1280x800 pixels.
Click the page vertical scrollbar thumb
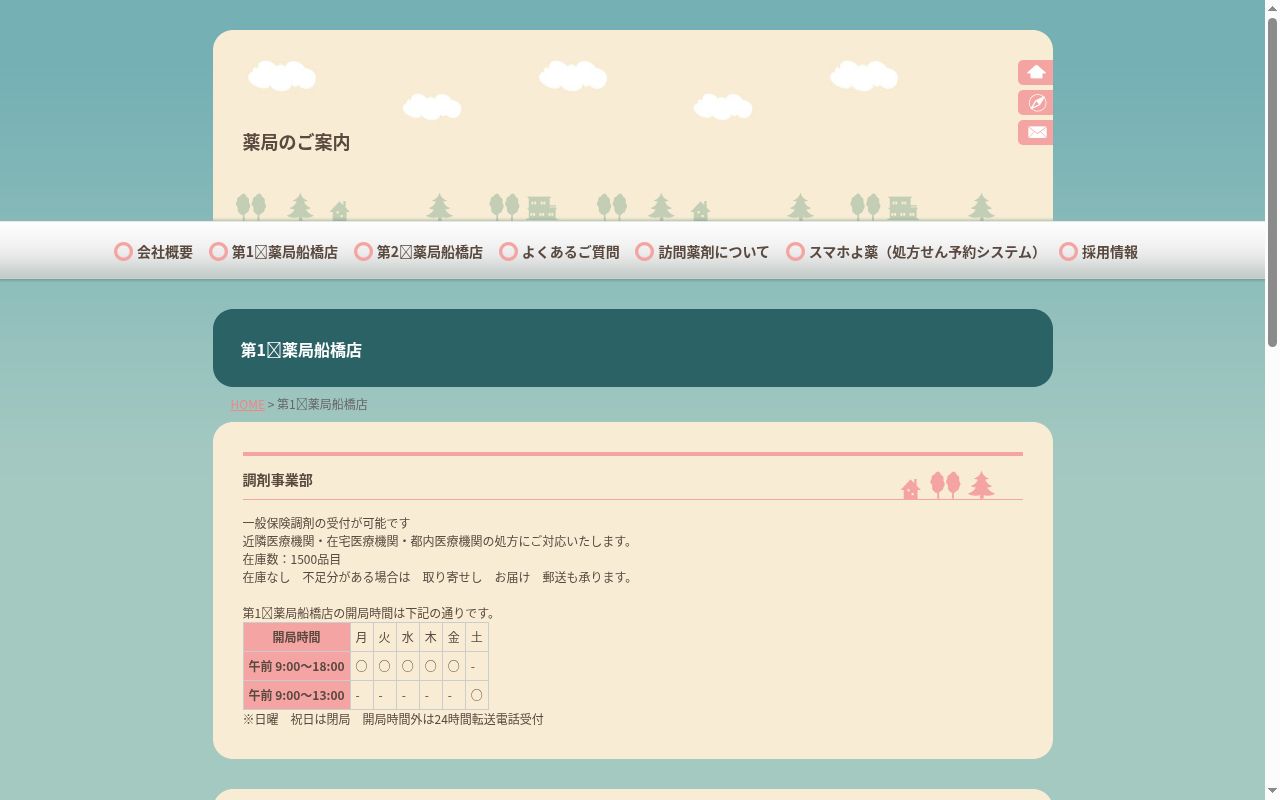pyautogui.click(x=1272, y=182)
